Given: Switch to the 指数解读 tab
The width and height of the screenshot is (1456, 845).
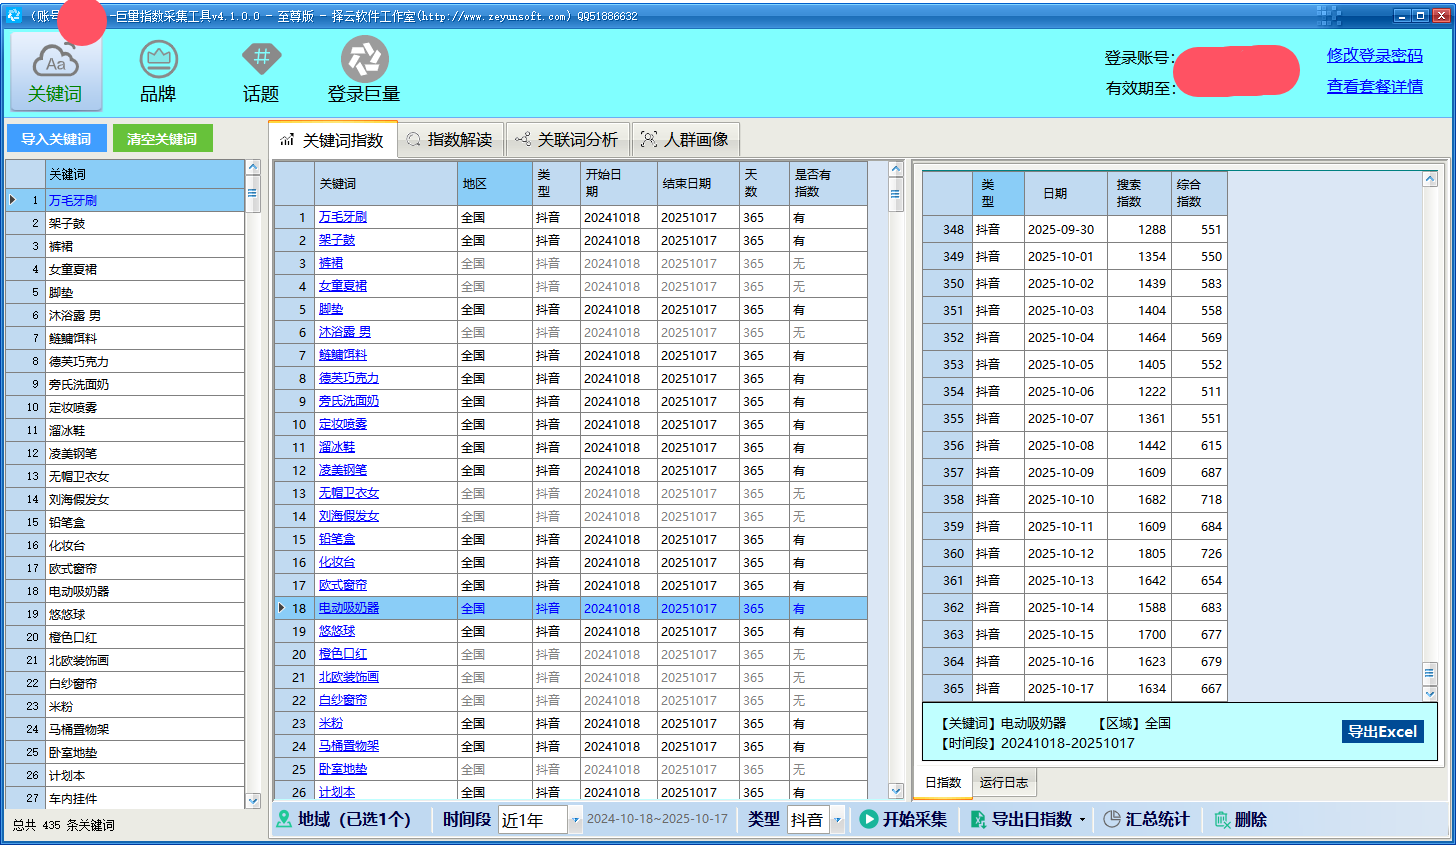Looking at the screenshot, I should (x=450, y=140).
